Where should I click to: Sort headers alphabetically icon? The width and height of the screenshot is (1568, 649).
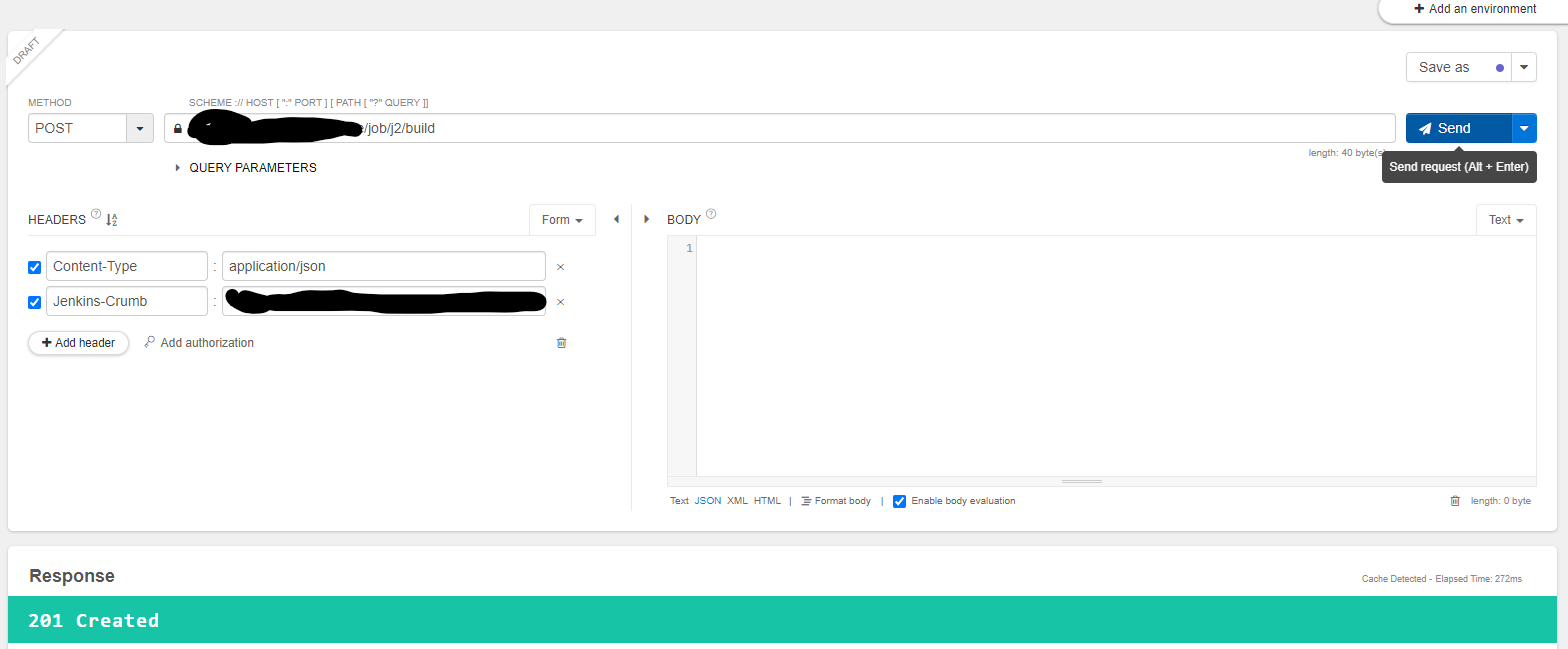coord(112,220)
